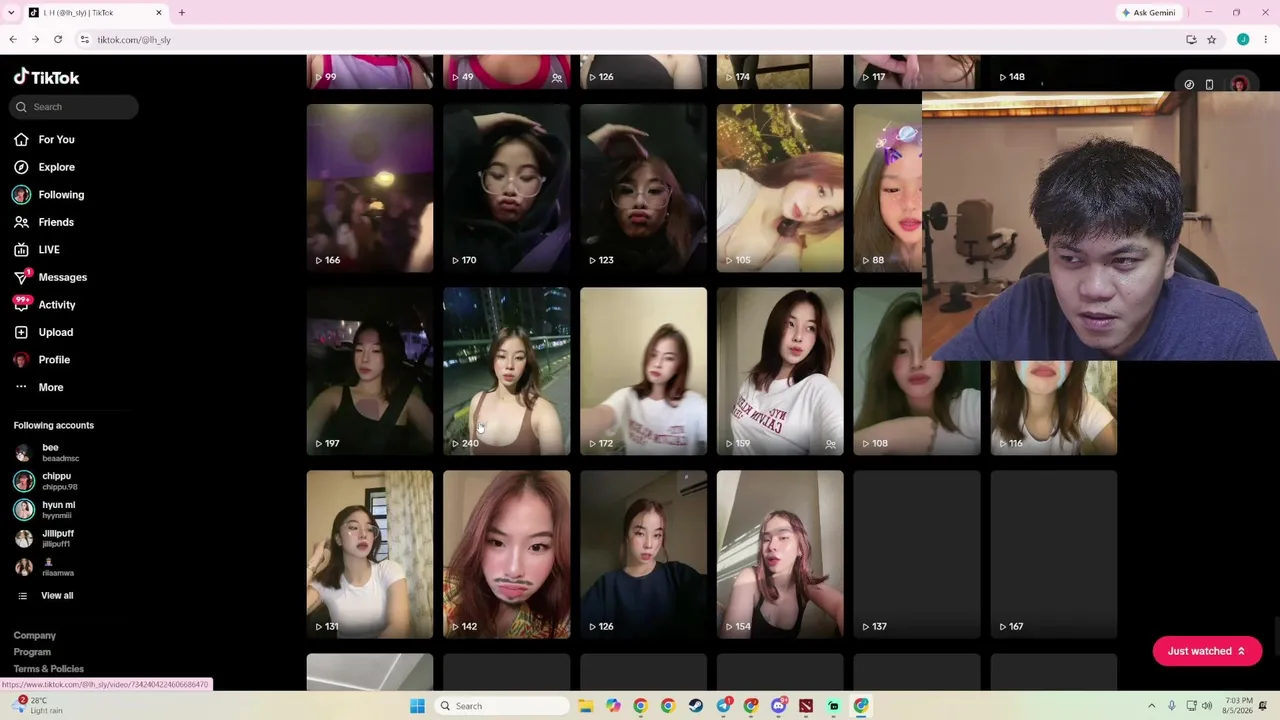
Task: Click the get app phone icon
Action: (1209, 85)
